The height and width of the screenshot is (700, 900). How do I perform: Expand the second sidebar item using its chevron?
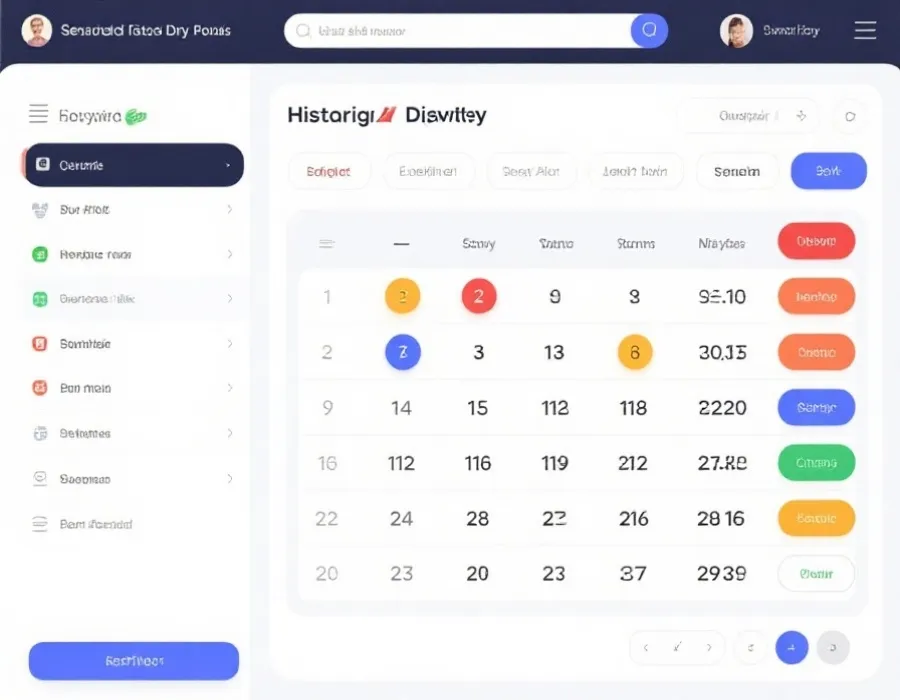[x=230, y=210]
